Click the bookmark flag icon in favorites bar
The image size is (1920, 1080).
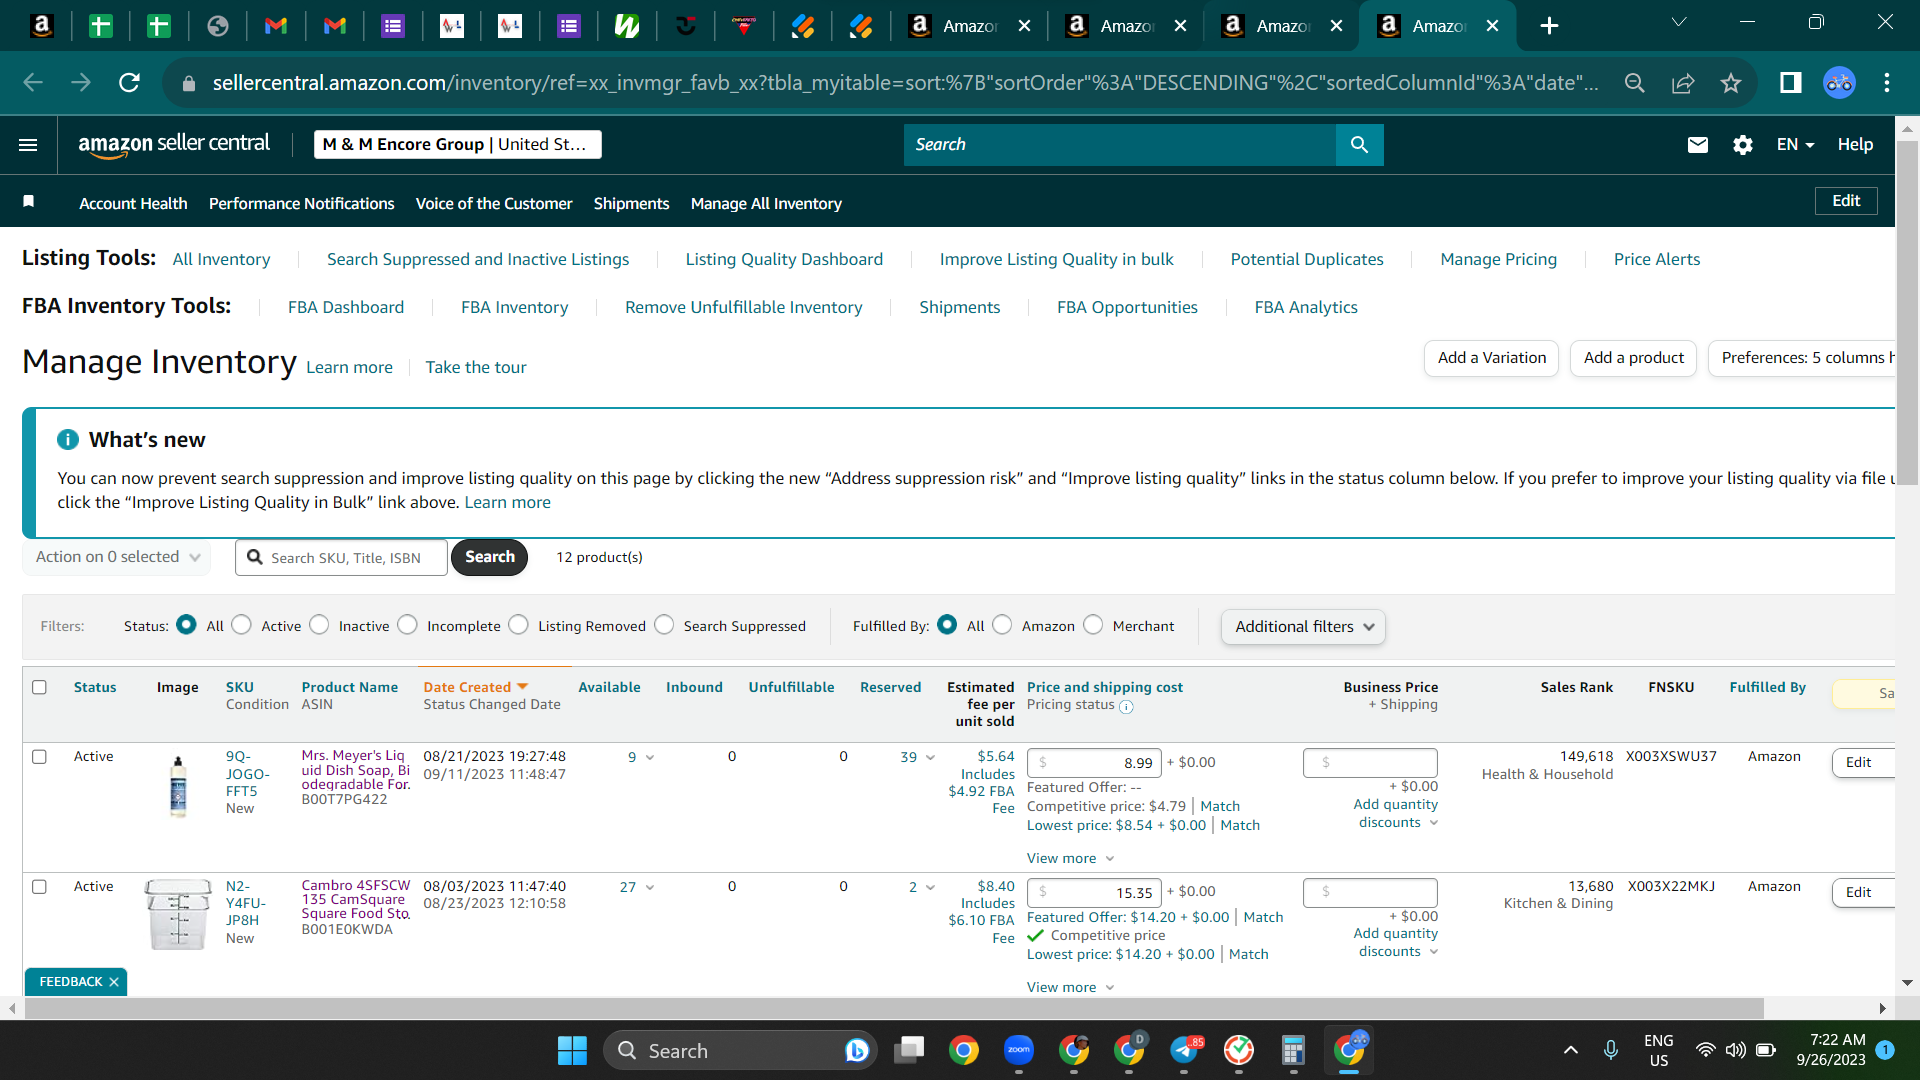click(x=29, y=202)
